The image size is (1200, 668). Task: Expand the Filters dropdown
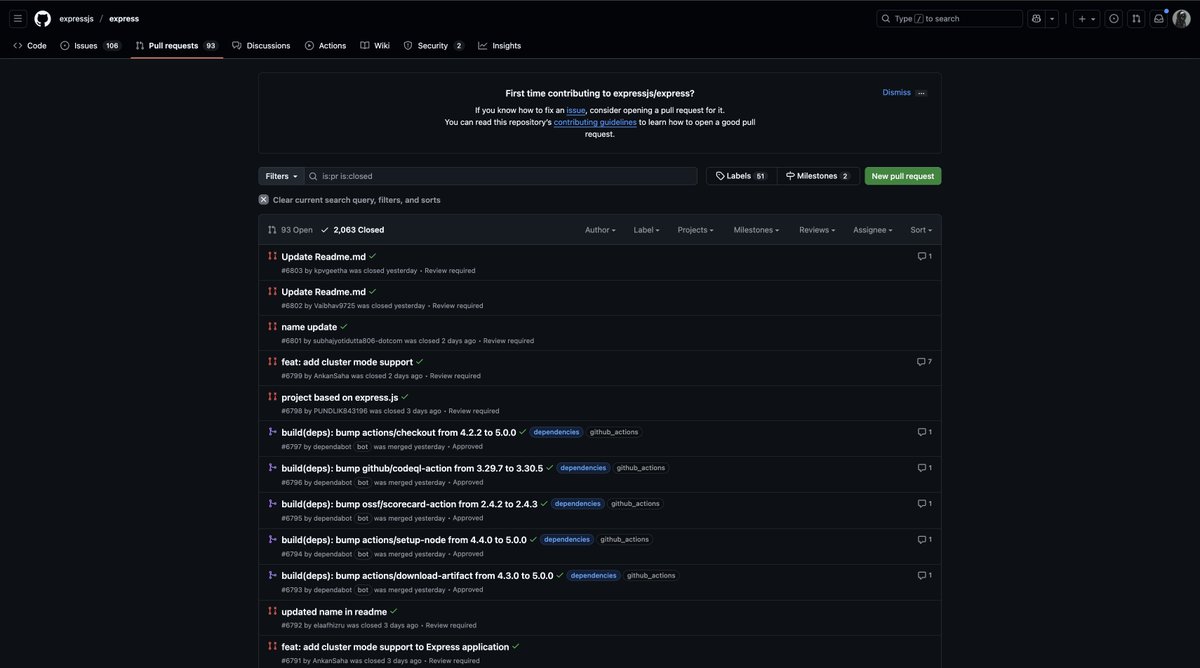(x=281, y=176)
